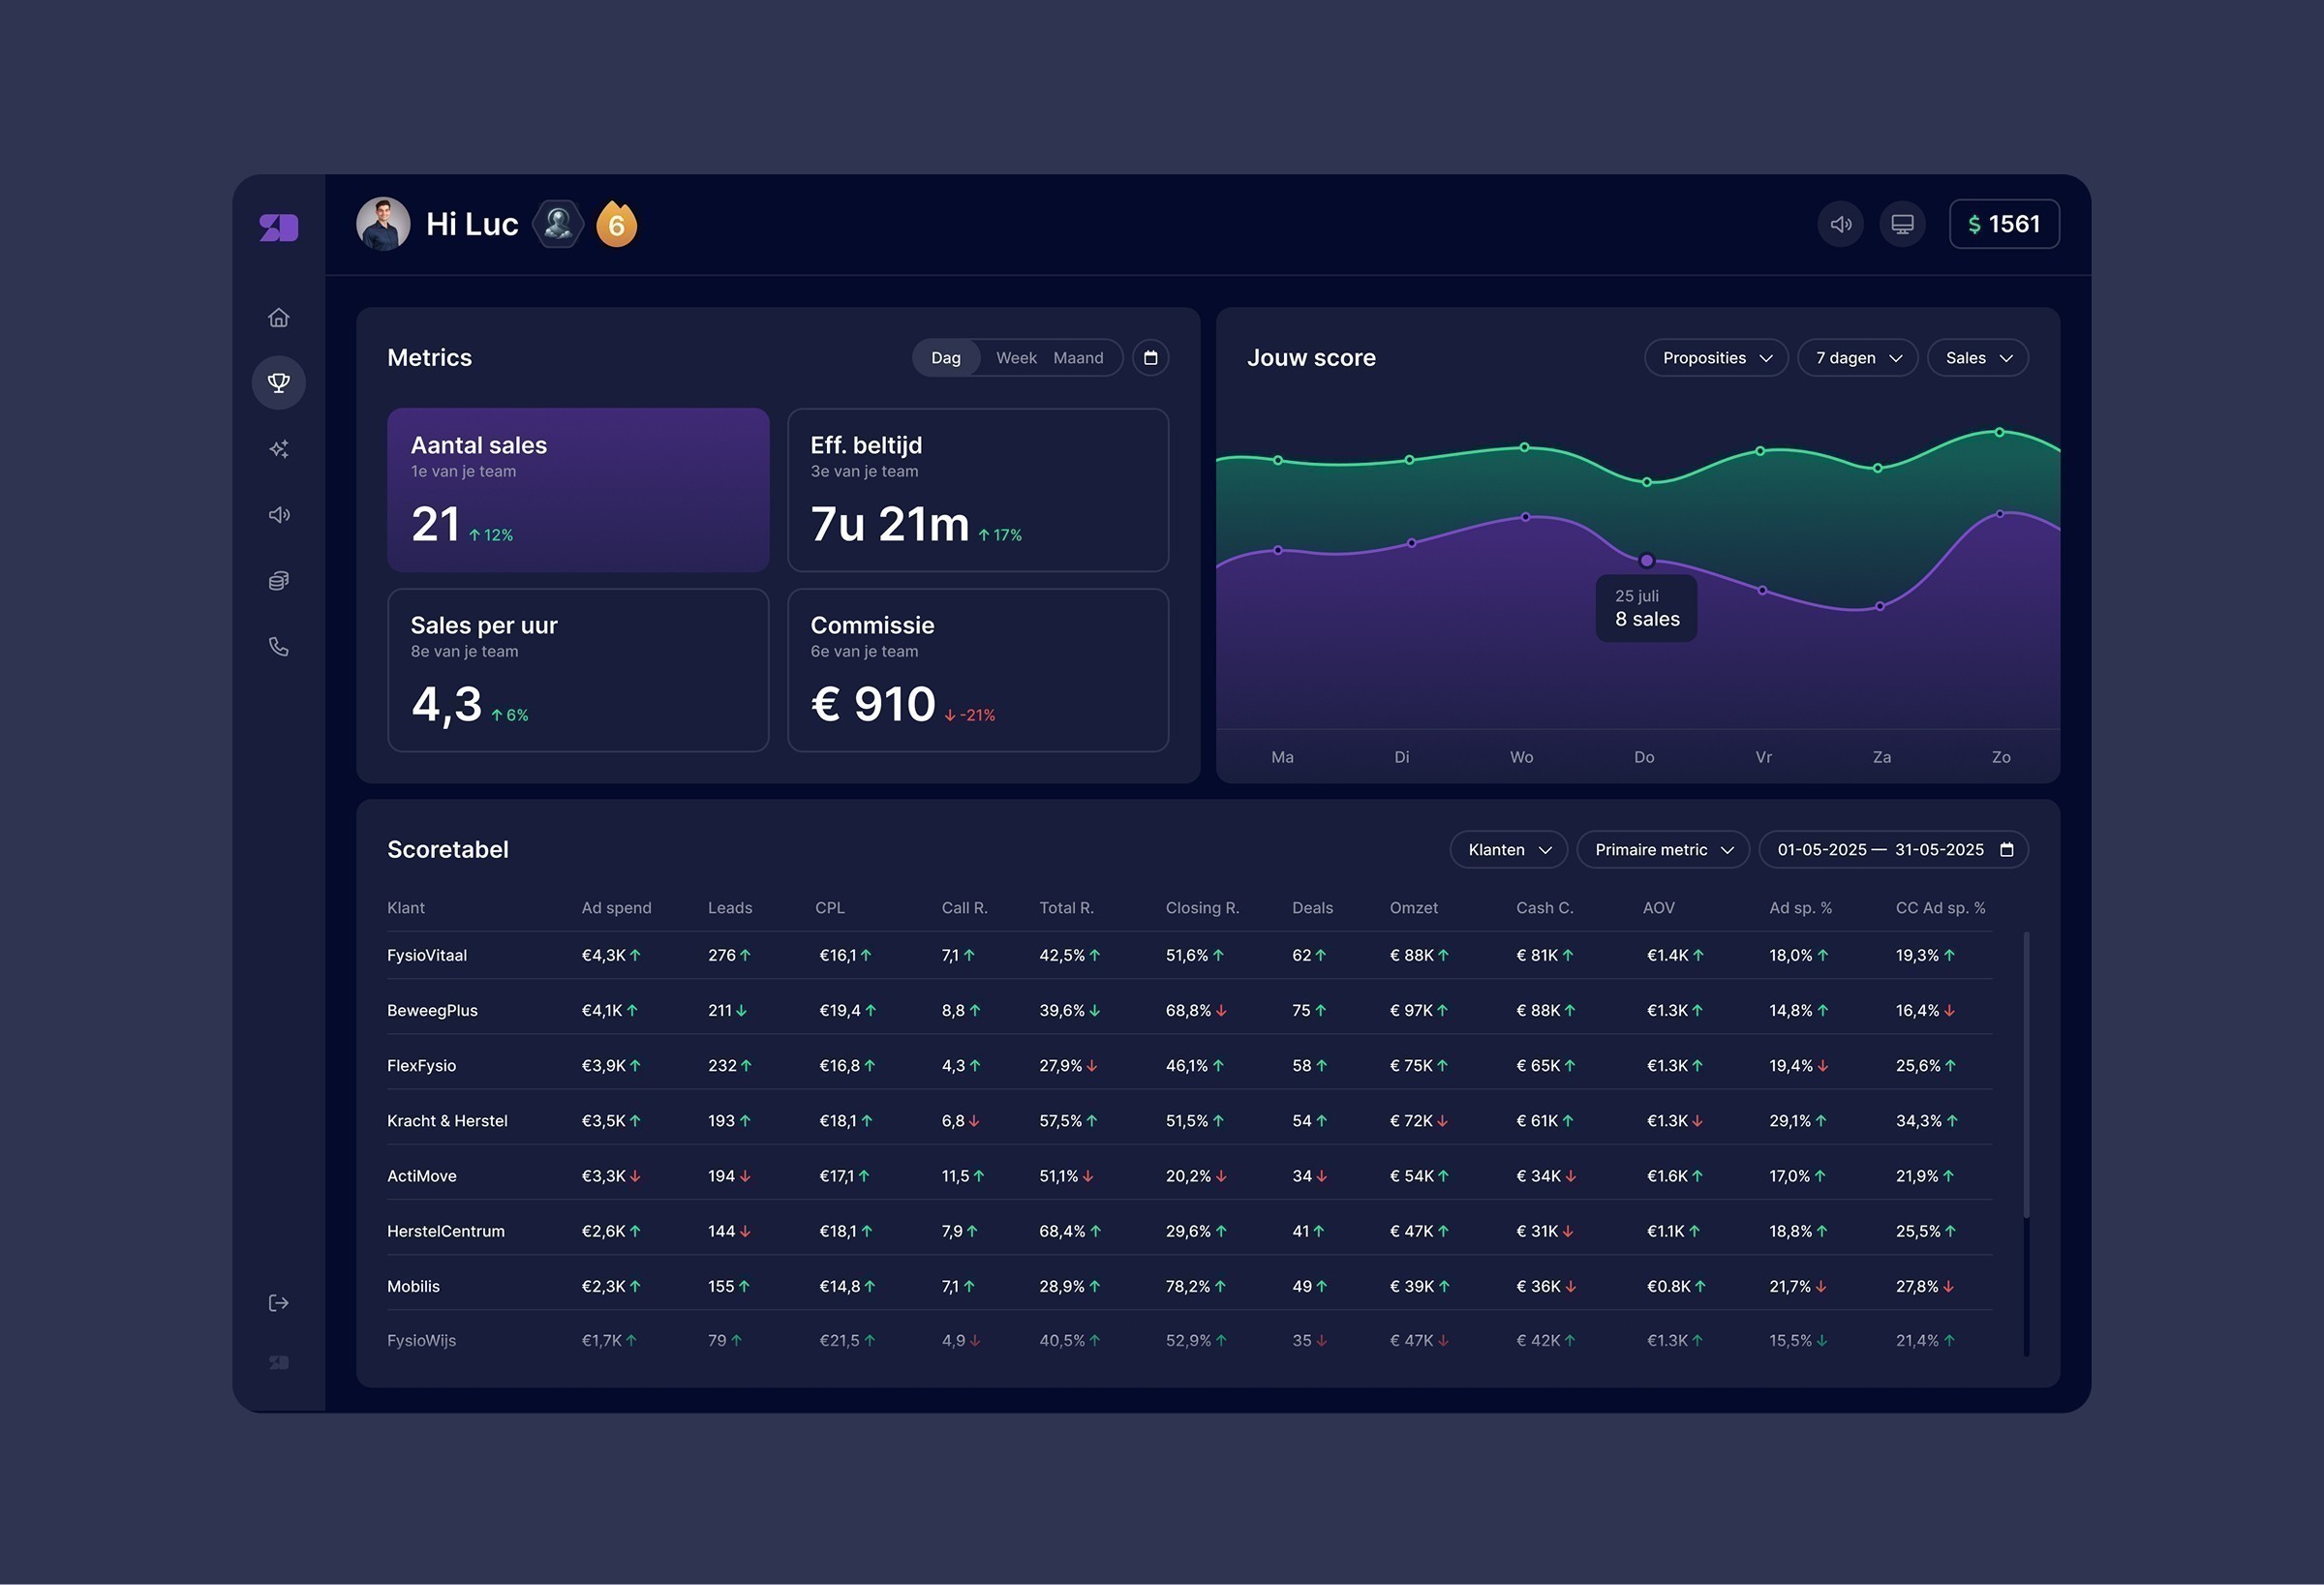The image size is (2324, 1585).
Task: Click the logout icon in sidebar
Action: [279, 1302]
